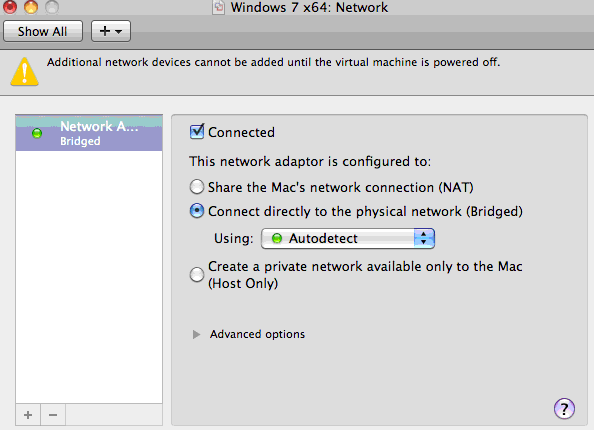Screen dimensions: 594x430
Task: Select Connect directly to the physical network (Bridged)
Action: pyautogui.click(x=197, y=211)
